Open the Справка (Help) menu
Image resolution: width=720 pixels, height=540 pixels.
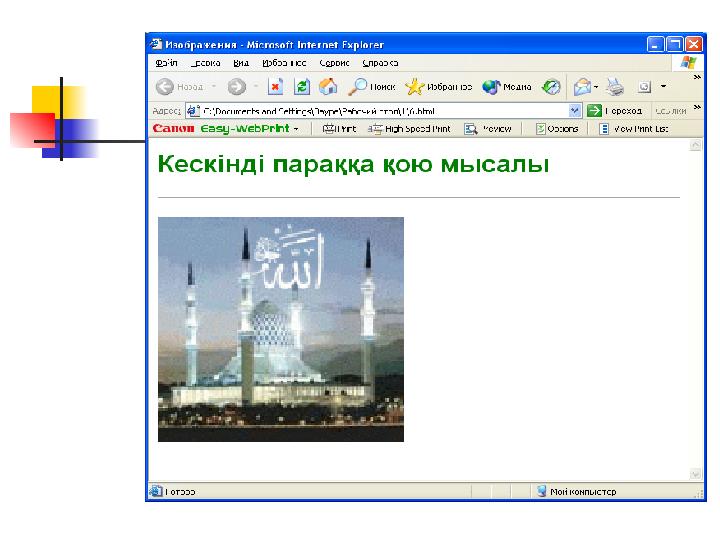380,63
